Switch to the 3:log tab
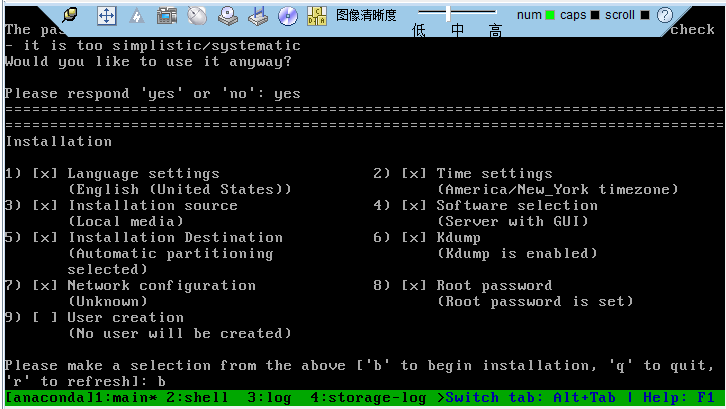Screen dimensions: 726x409 [268, 398]
